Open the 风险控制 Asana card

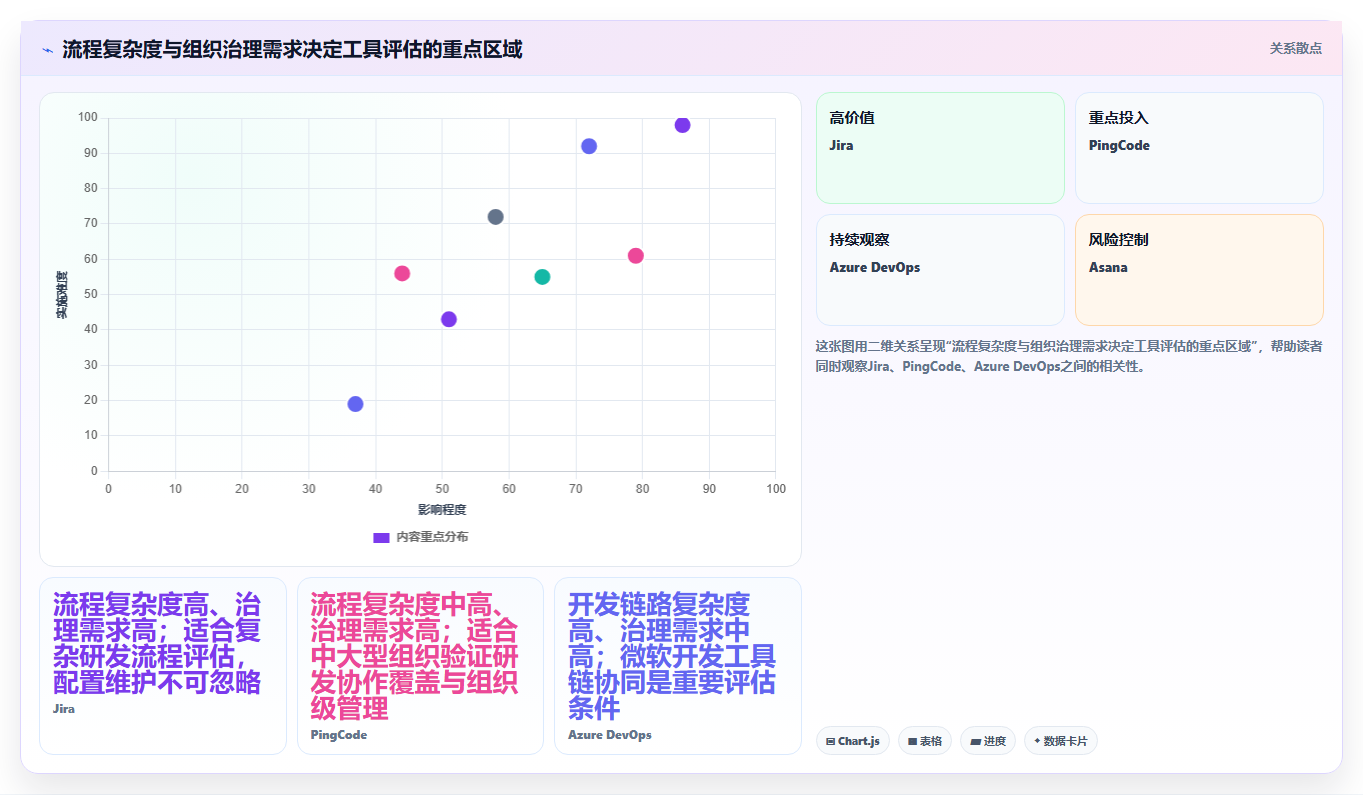point(1199,270)
